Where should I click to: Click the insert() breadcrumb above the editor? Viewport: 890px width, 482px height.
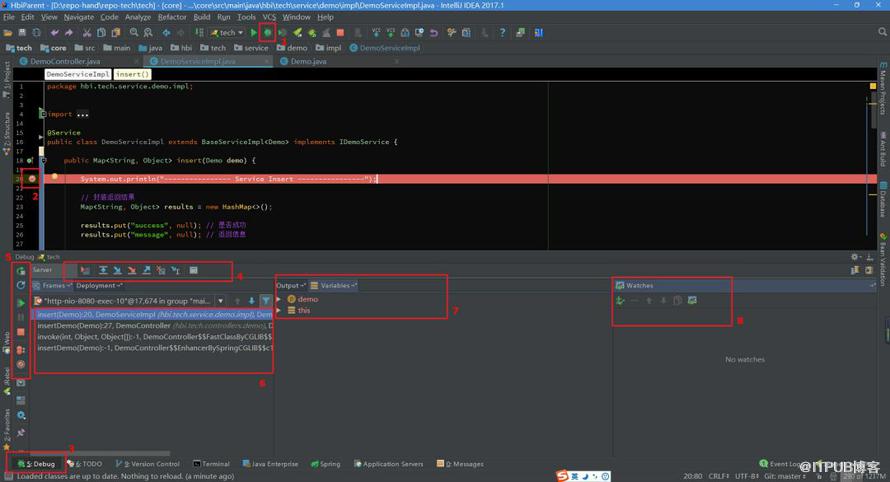tap(132, 74)
